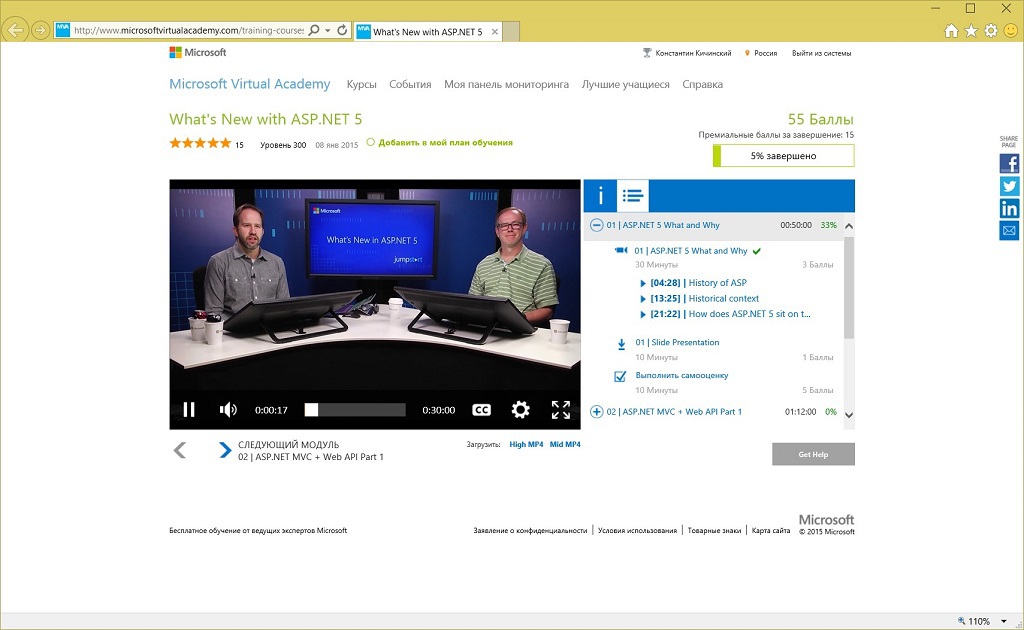Screen dimensions: 1024x630
Task: Go to next module arrow
Action: coord(225,450)
